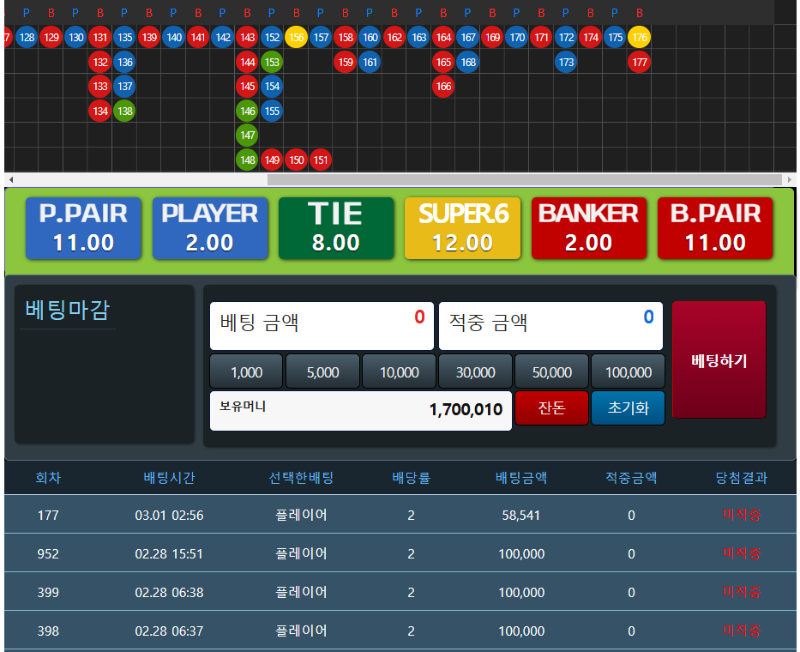Click yellow roadmap marker 156
Image resolution: width=800 pixels, height=652 pixels.
[x=296, y=37]
